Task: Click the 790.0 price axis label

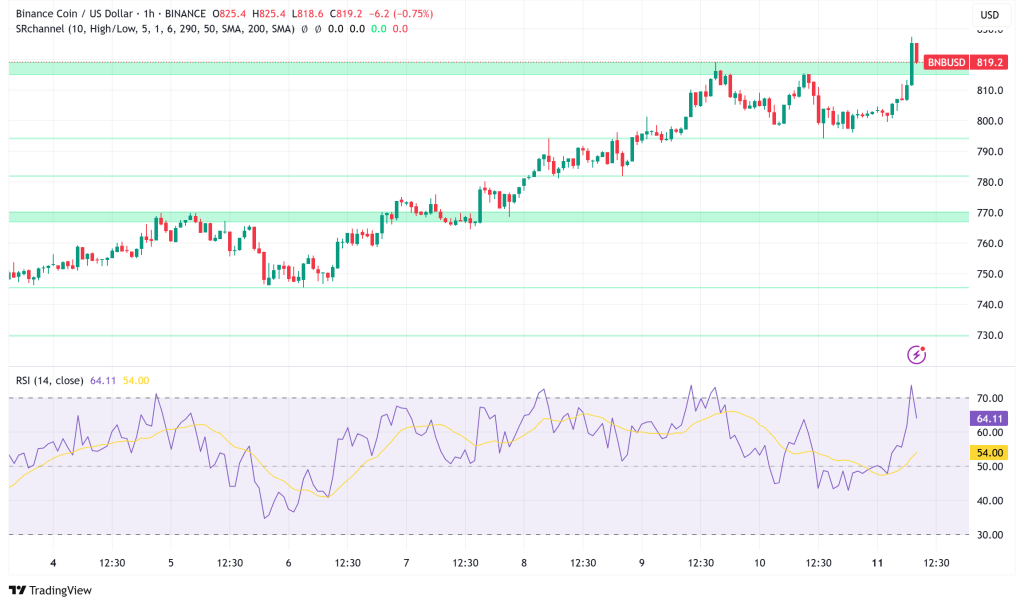Action: tap(989, 152)
